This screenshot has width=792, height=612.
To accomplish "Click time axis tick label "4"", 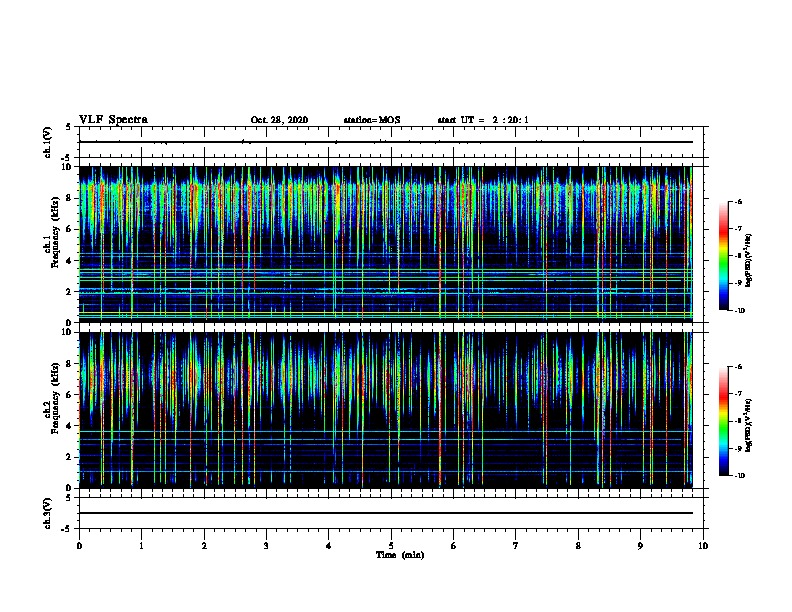I will point(328,546).
